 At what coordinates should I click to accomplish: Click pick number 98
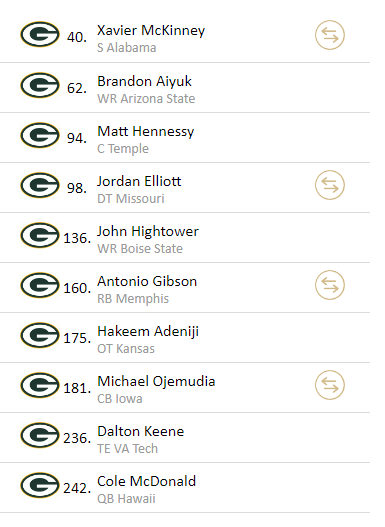[77, 188]
